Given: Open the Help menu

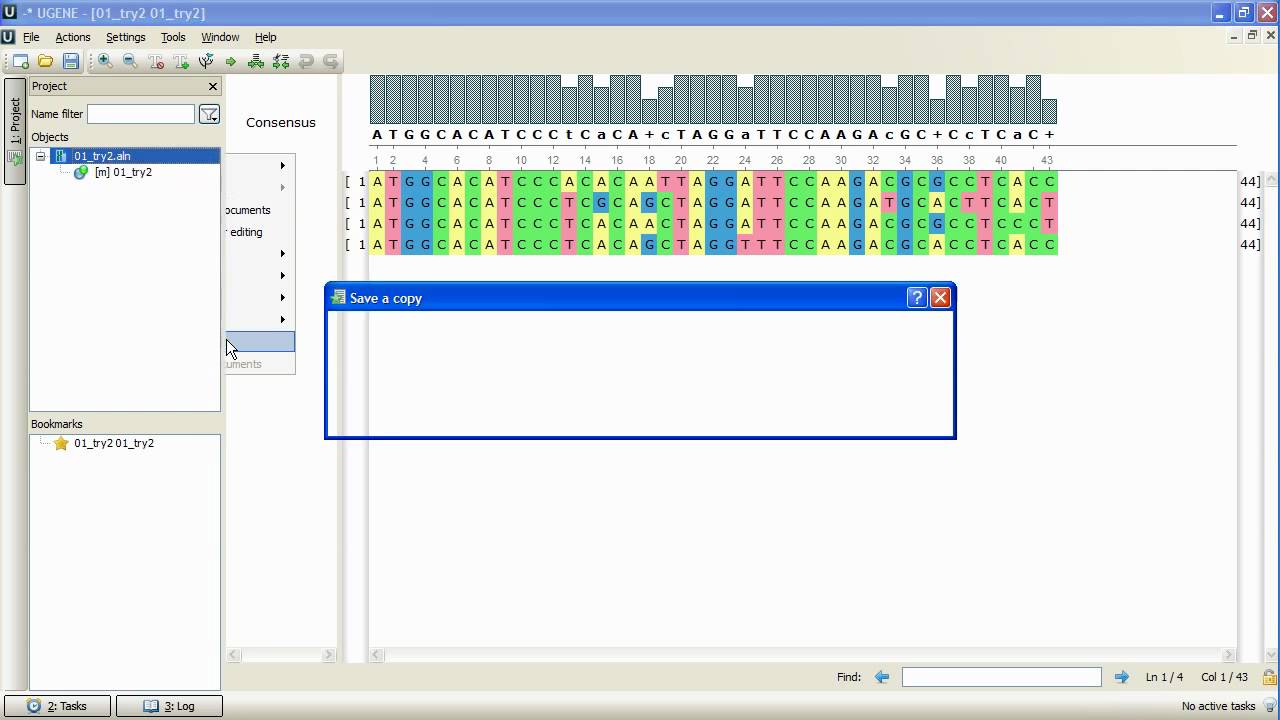Looking at the screenshot, I should pyautogui.click(x=265, y=37).
